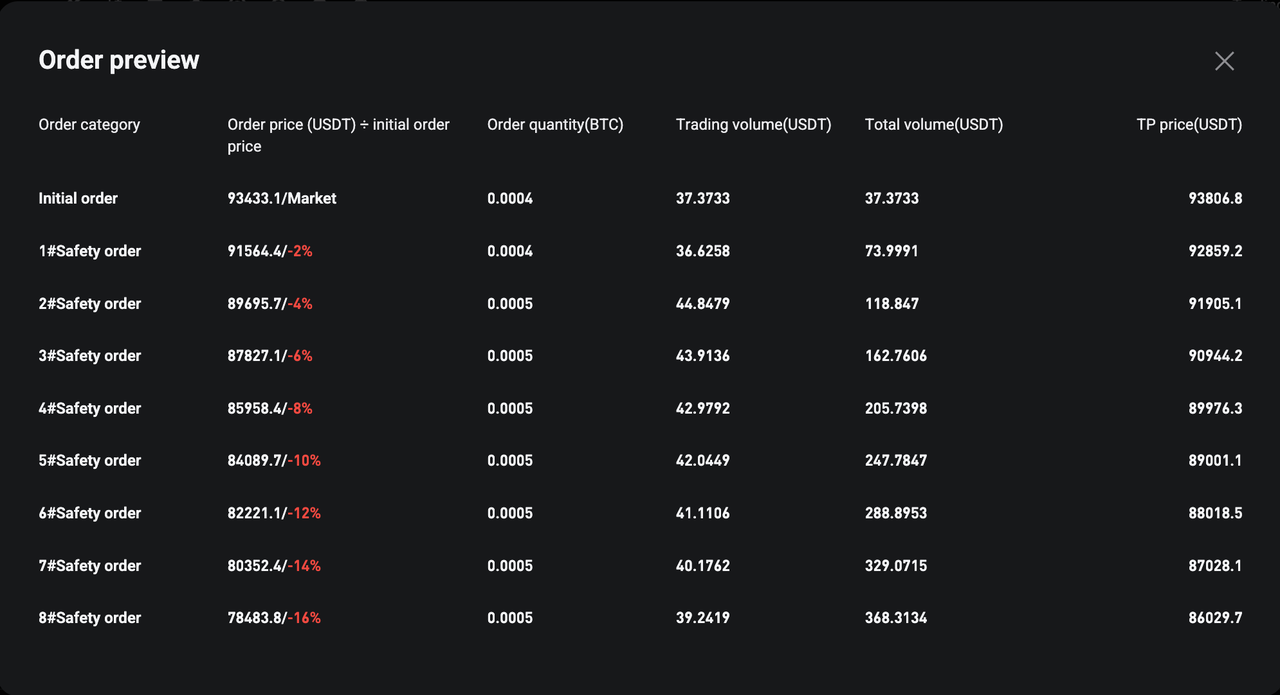Click the Total volume(USDT) column header

point(933,125)
